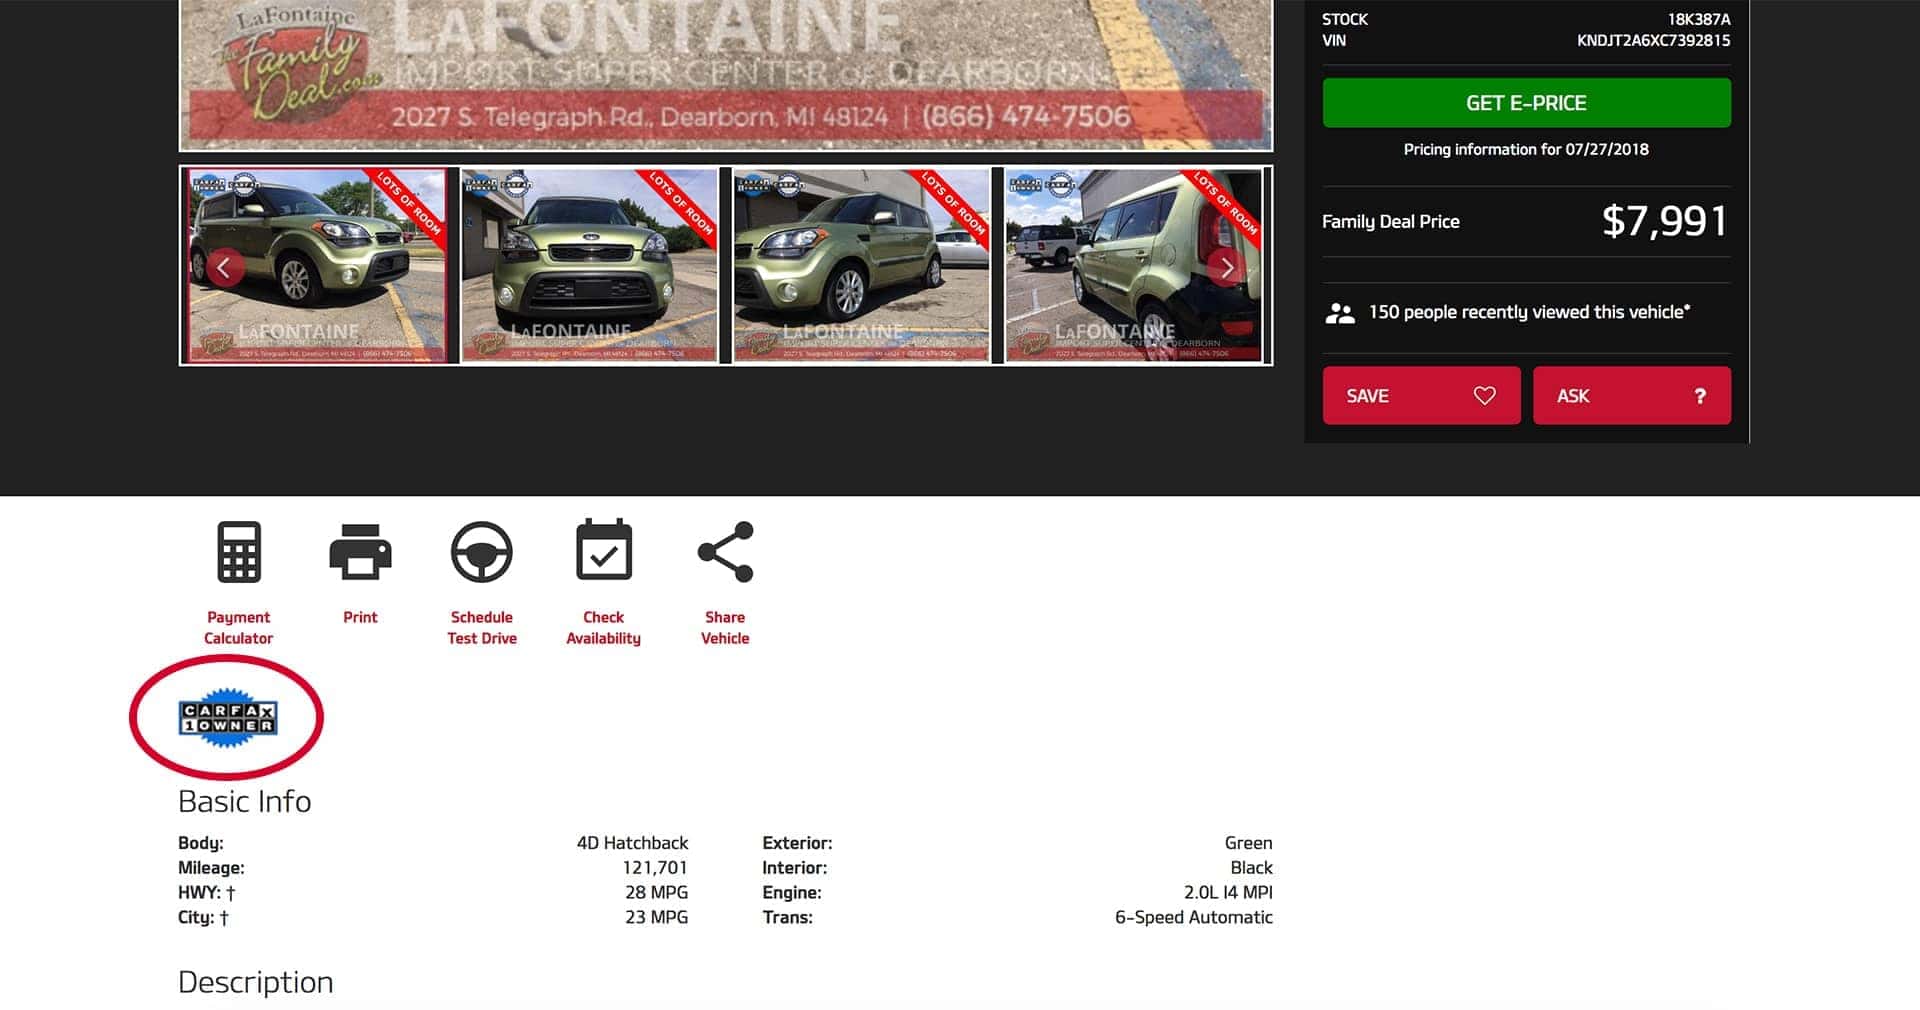Viewport: 1920px width, 1010px height.
Task: Click the Share Vehicle icon
Action: pos(725,552)
